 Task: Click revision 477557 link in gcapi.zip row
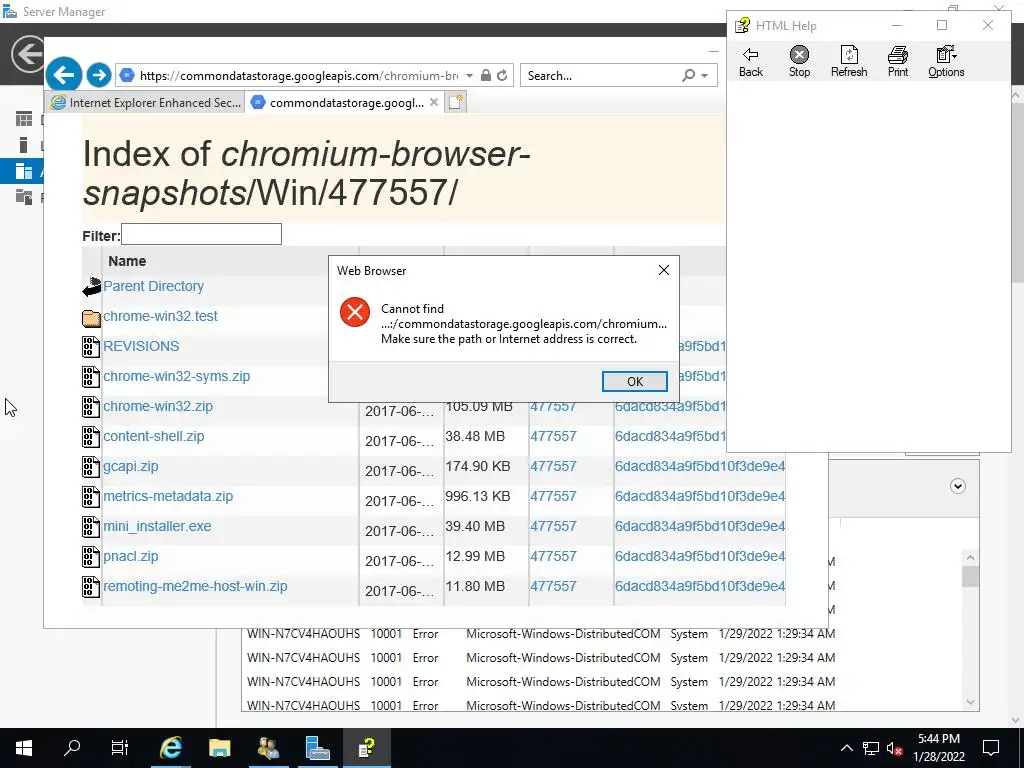553,466
